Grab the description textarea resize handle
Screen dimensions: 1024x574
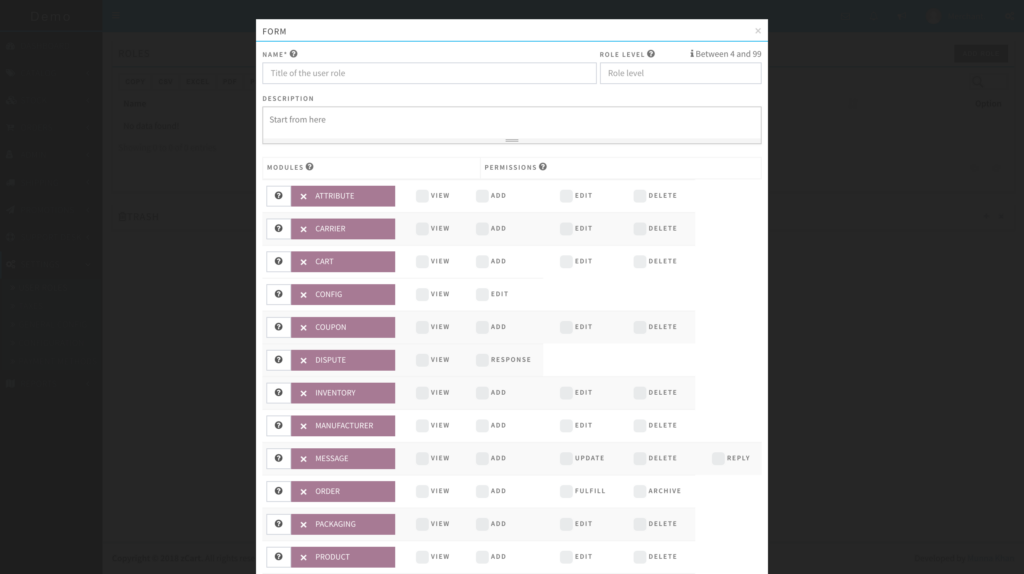pyautogui.click(x=512, y=140)
